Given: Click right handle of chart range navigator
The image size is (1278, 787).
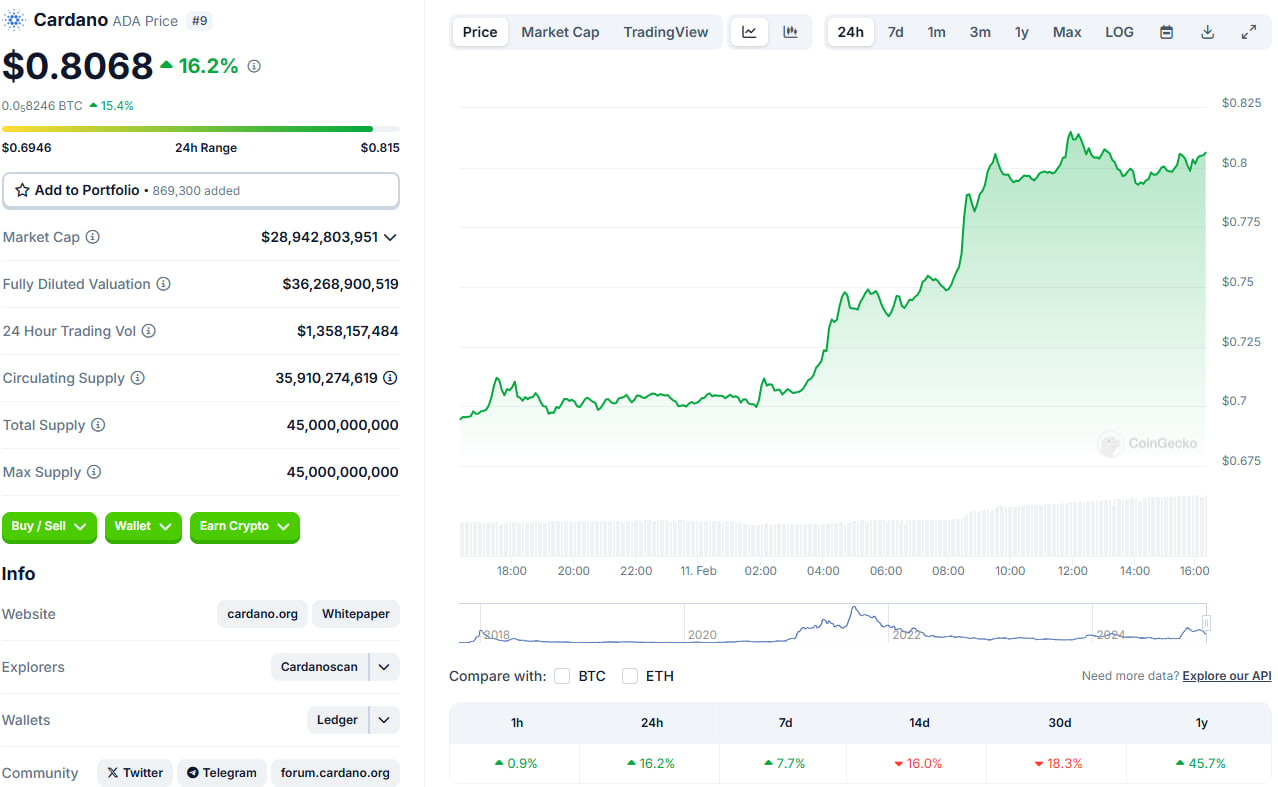Looking at the screenshot, I should point(1207,623).
